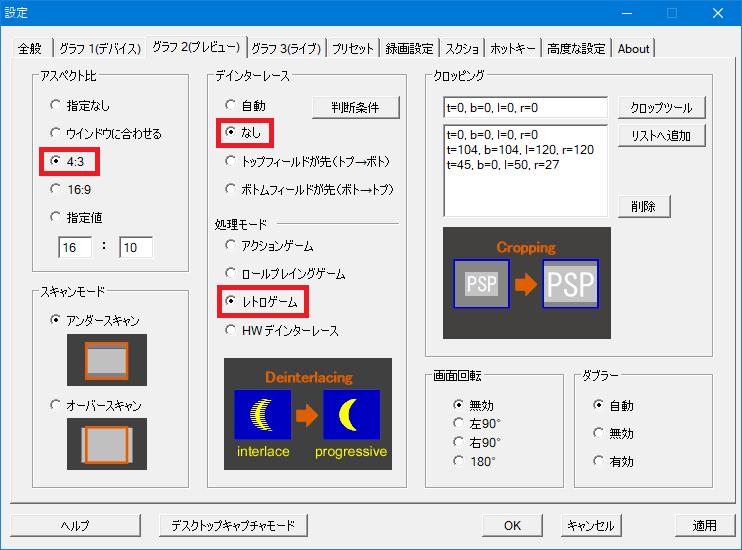The width and height of the screenshot is (742, 550).
Task: Close the 設定 window
Action: pos(717,13)
